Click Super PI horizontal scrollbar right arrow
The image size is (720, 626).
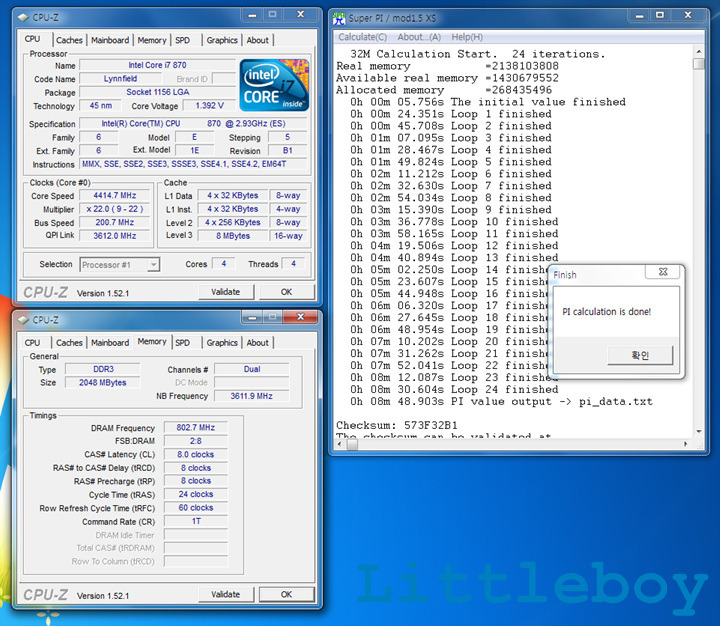686,444
